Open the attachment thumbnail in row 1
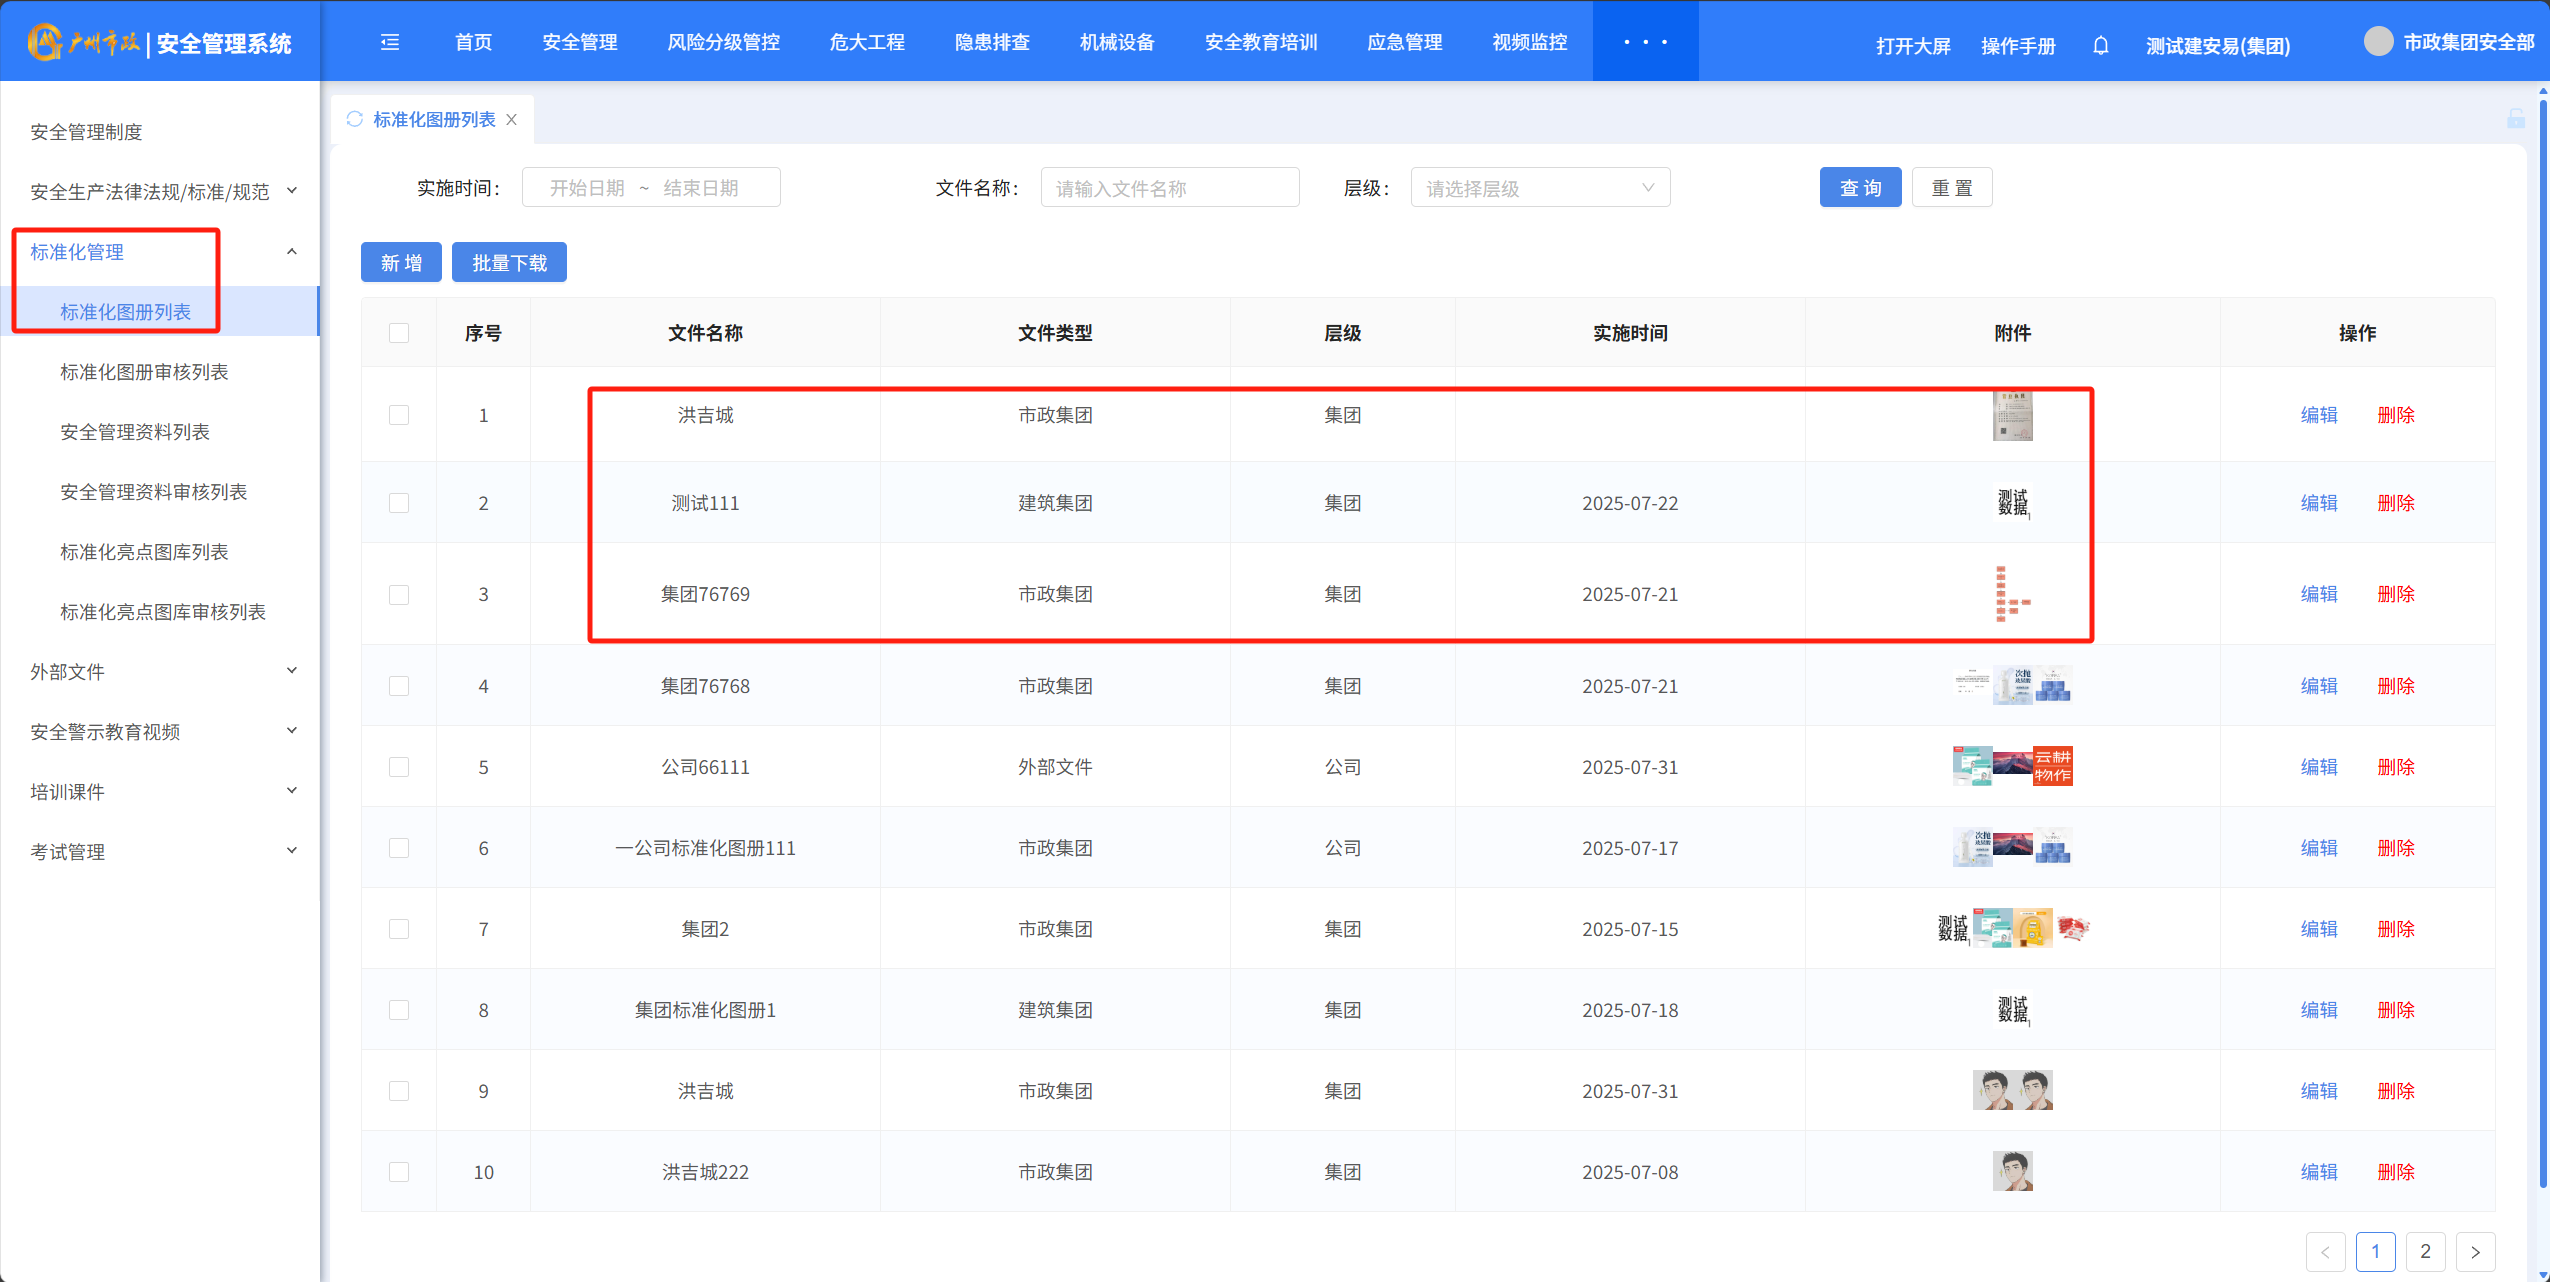The image size is (2550, 1282). pos(2012,415)
